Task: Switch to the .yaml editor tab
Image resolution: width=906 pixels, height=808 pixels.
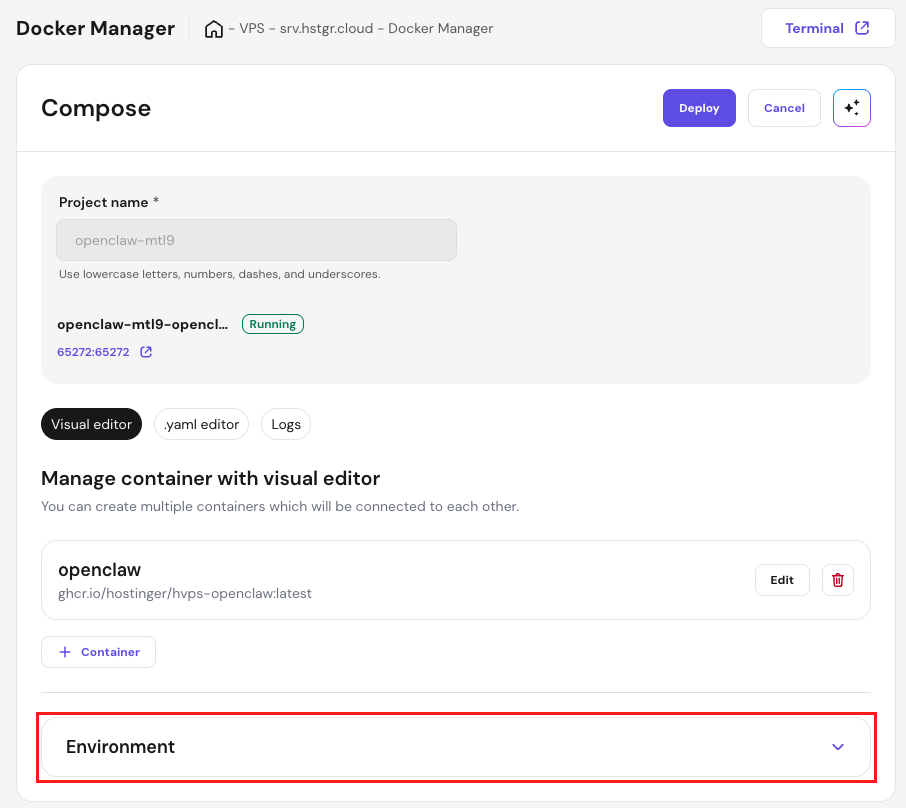Action: click(201, 424)
